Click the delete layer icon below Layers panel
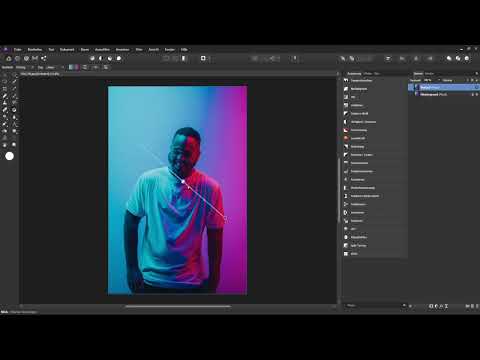480x360 pixels. (x=477, y=306)
